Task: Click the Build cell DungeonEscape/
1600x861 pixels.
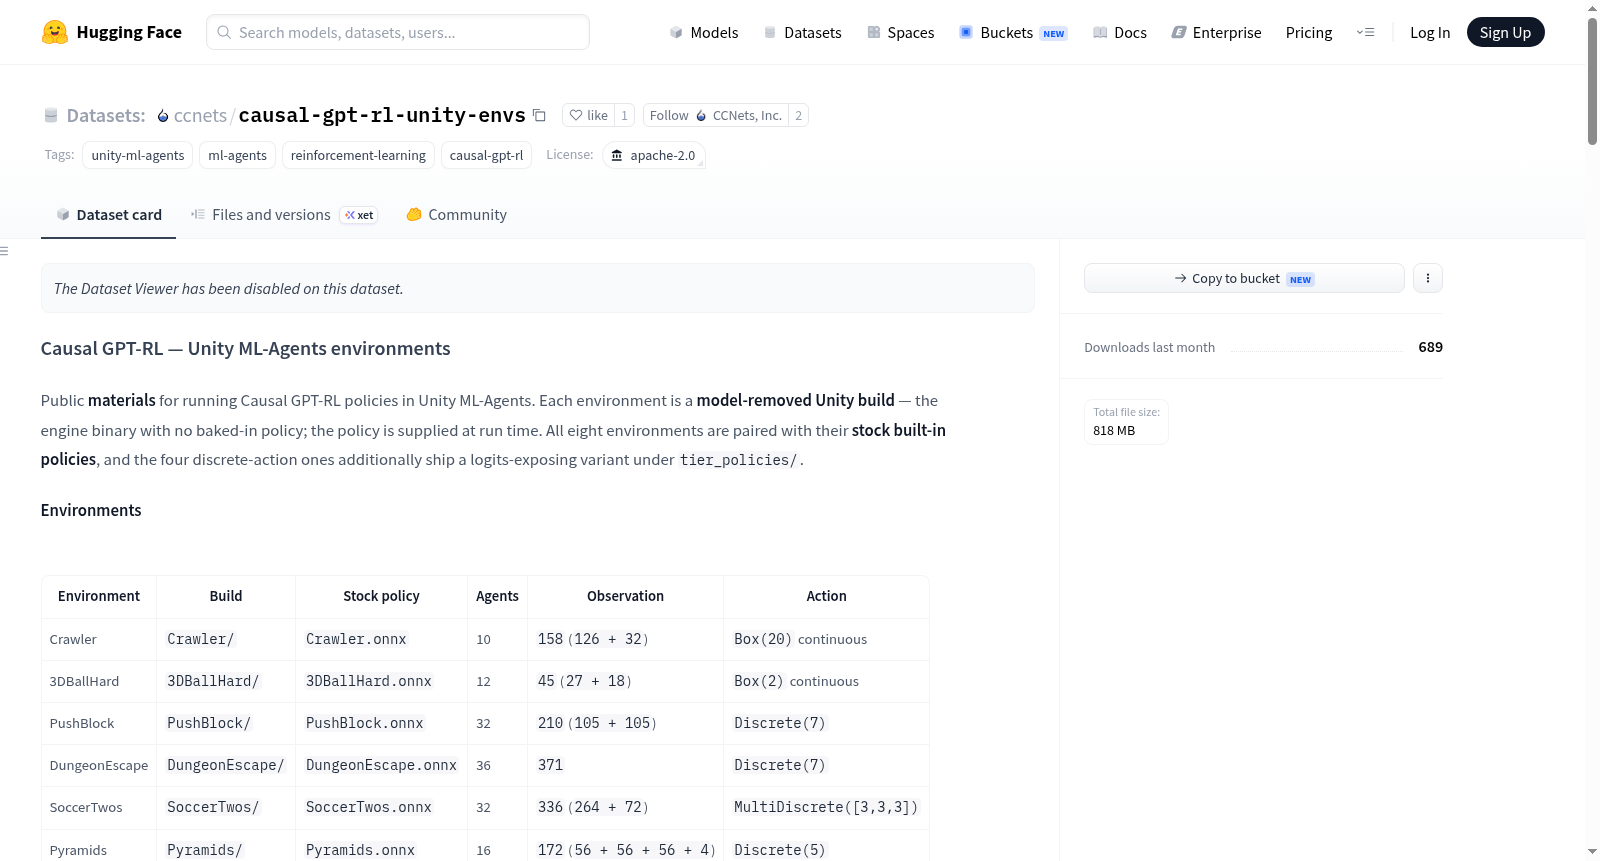Action: tap(226, 766)
